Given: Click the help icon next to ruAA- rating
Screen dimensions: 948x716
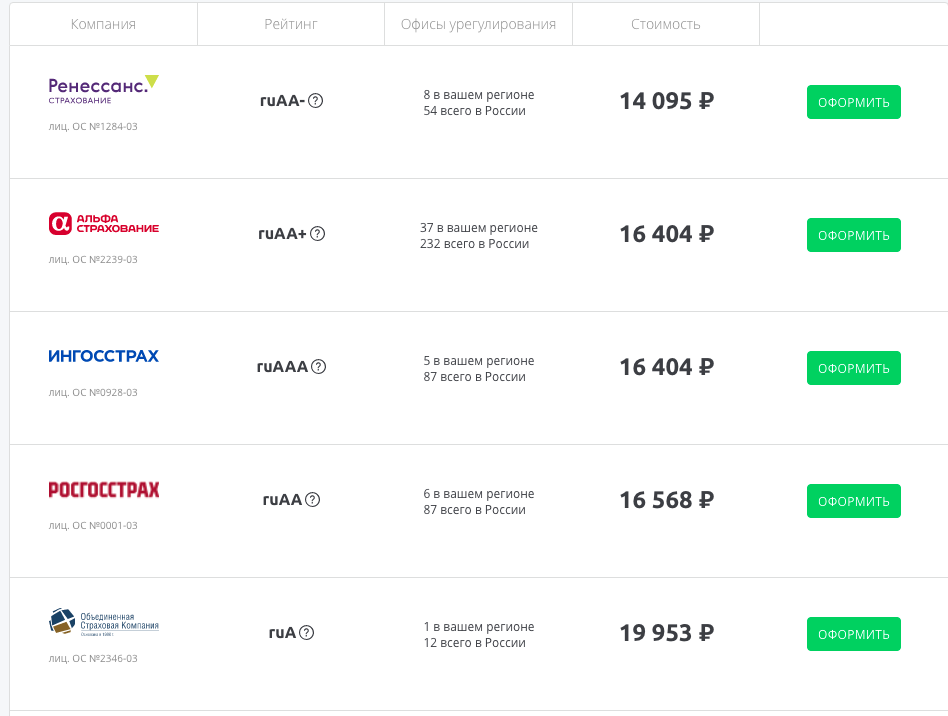Looking at the screenshot, I should click(x=316, y=101).
